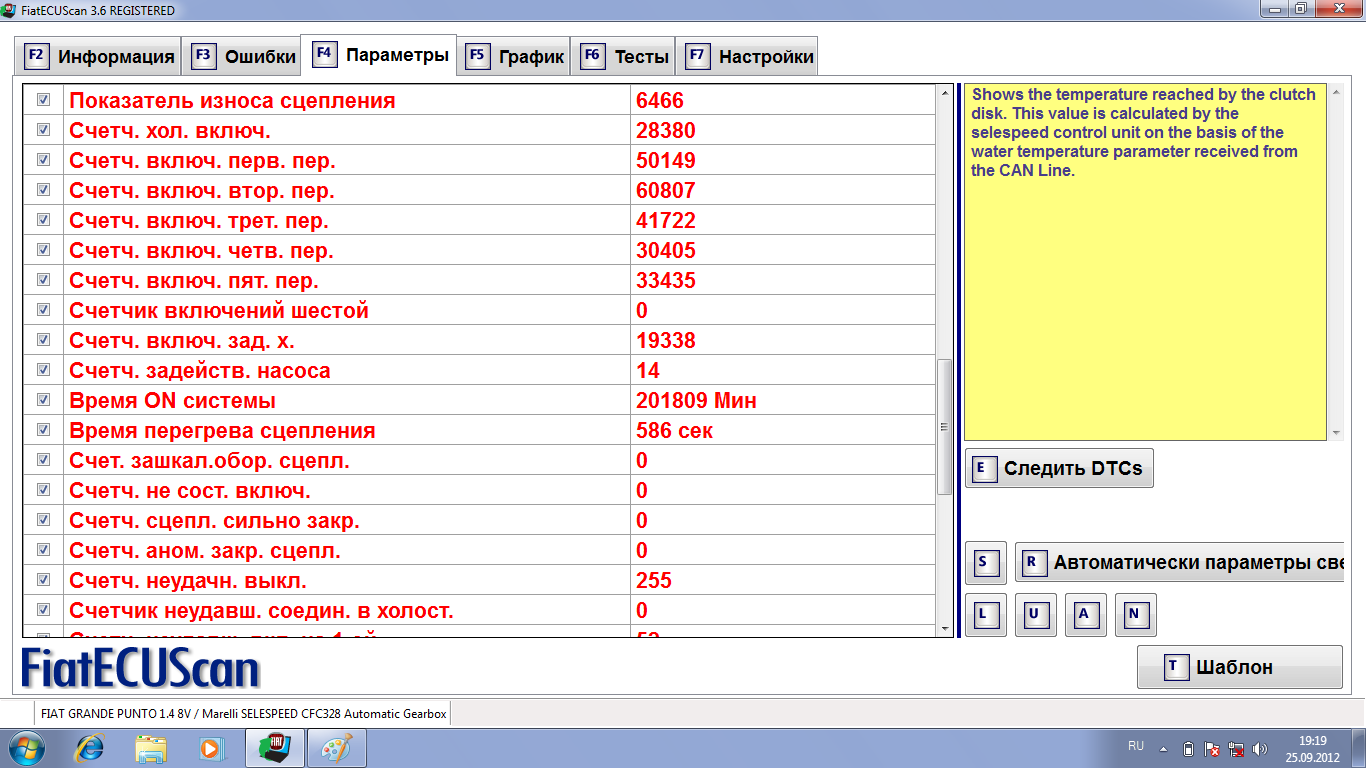Toggle Счетч. неудачн. выкл. checkbox
The image size is (1366, 768).
coord(43,580)
